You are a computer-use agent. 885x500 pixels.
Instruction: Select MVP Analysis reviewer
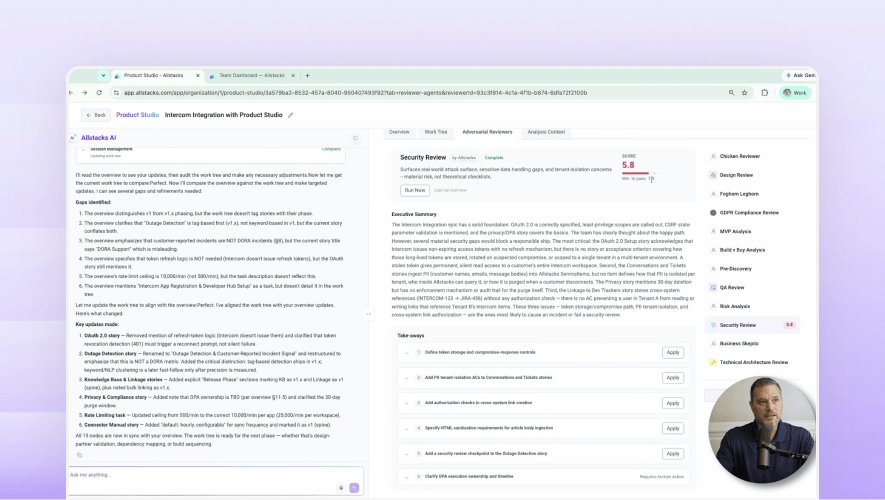(x=735, y=231)
